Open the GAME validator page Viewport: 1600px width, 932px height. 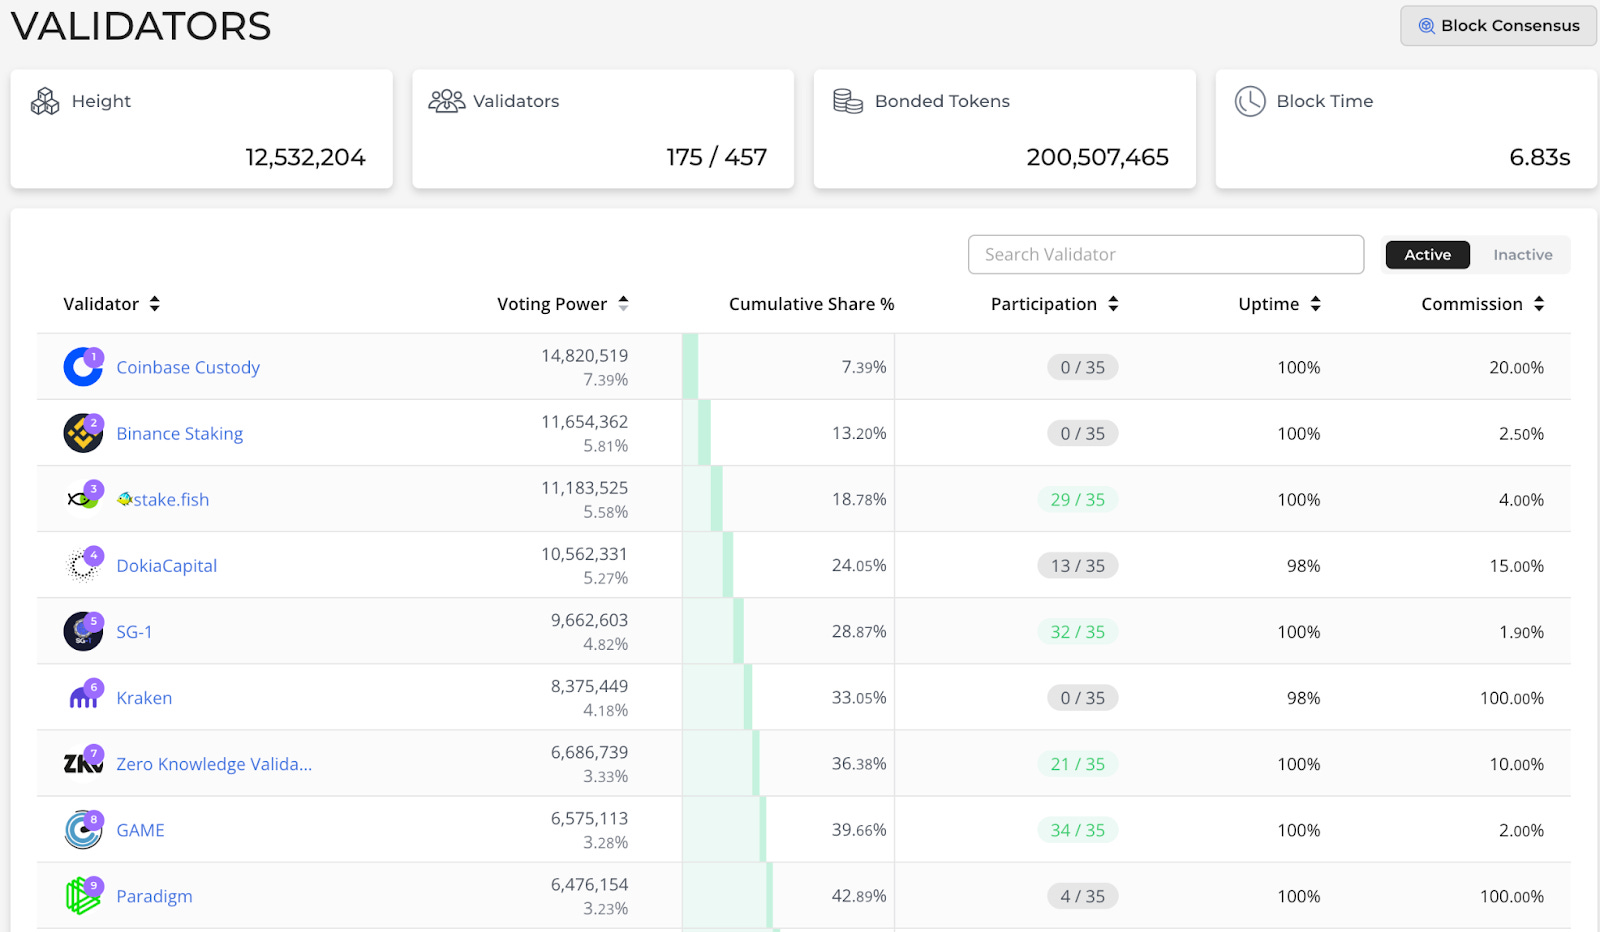click(140, 829)
